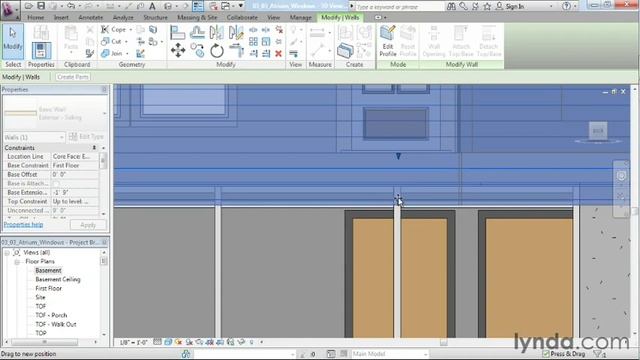Click the Top Constraint value field
The image size is (640, 360).
75,201
